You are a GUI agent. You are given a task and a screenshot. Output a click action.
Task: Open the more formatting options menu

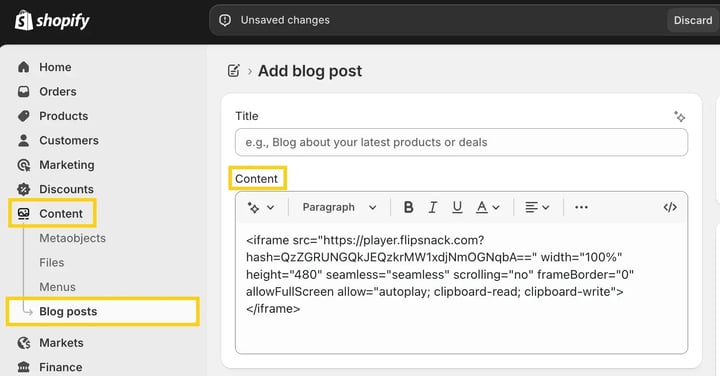coord(581,208)
